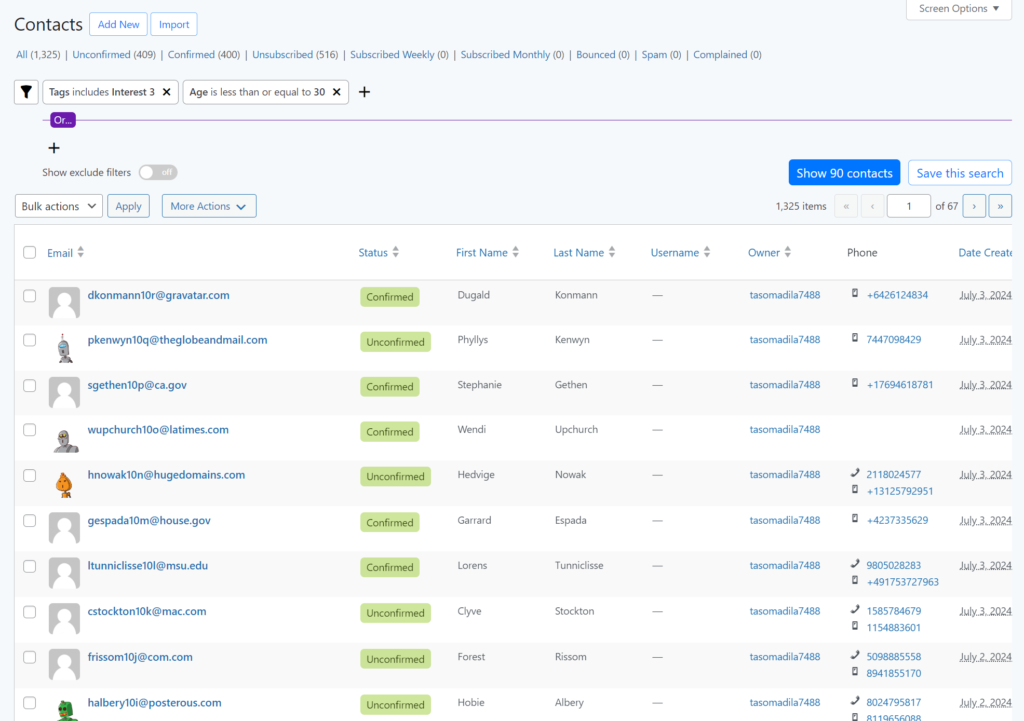Click the current page number field
The height and width of the screenshot is (721, 1024).
pos(908,206)
